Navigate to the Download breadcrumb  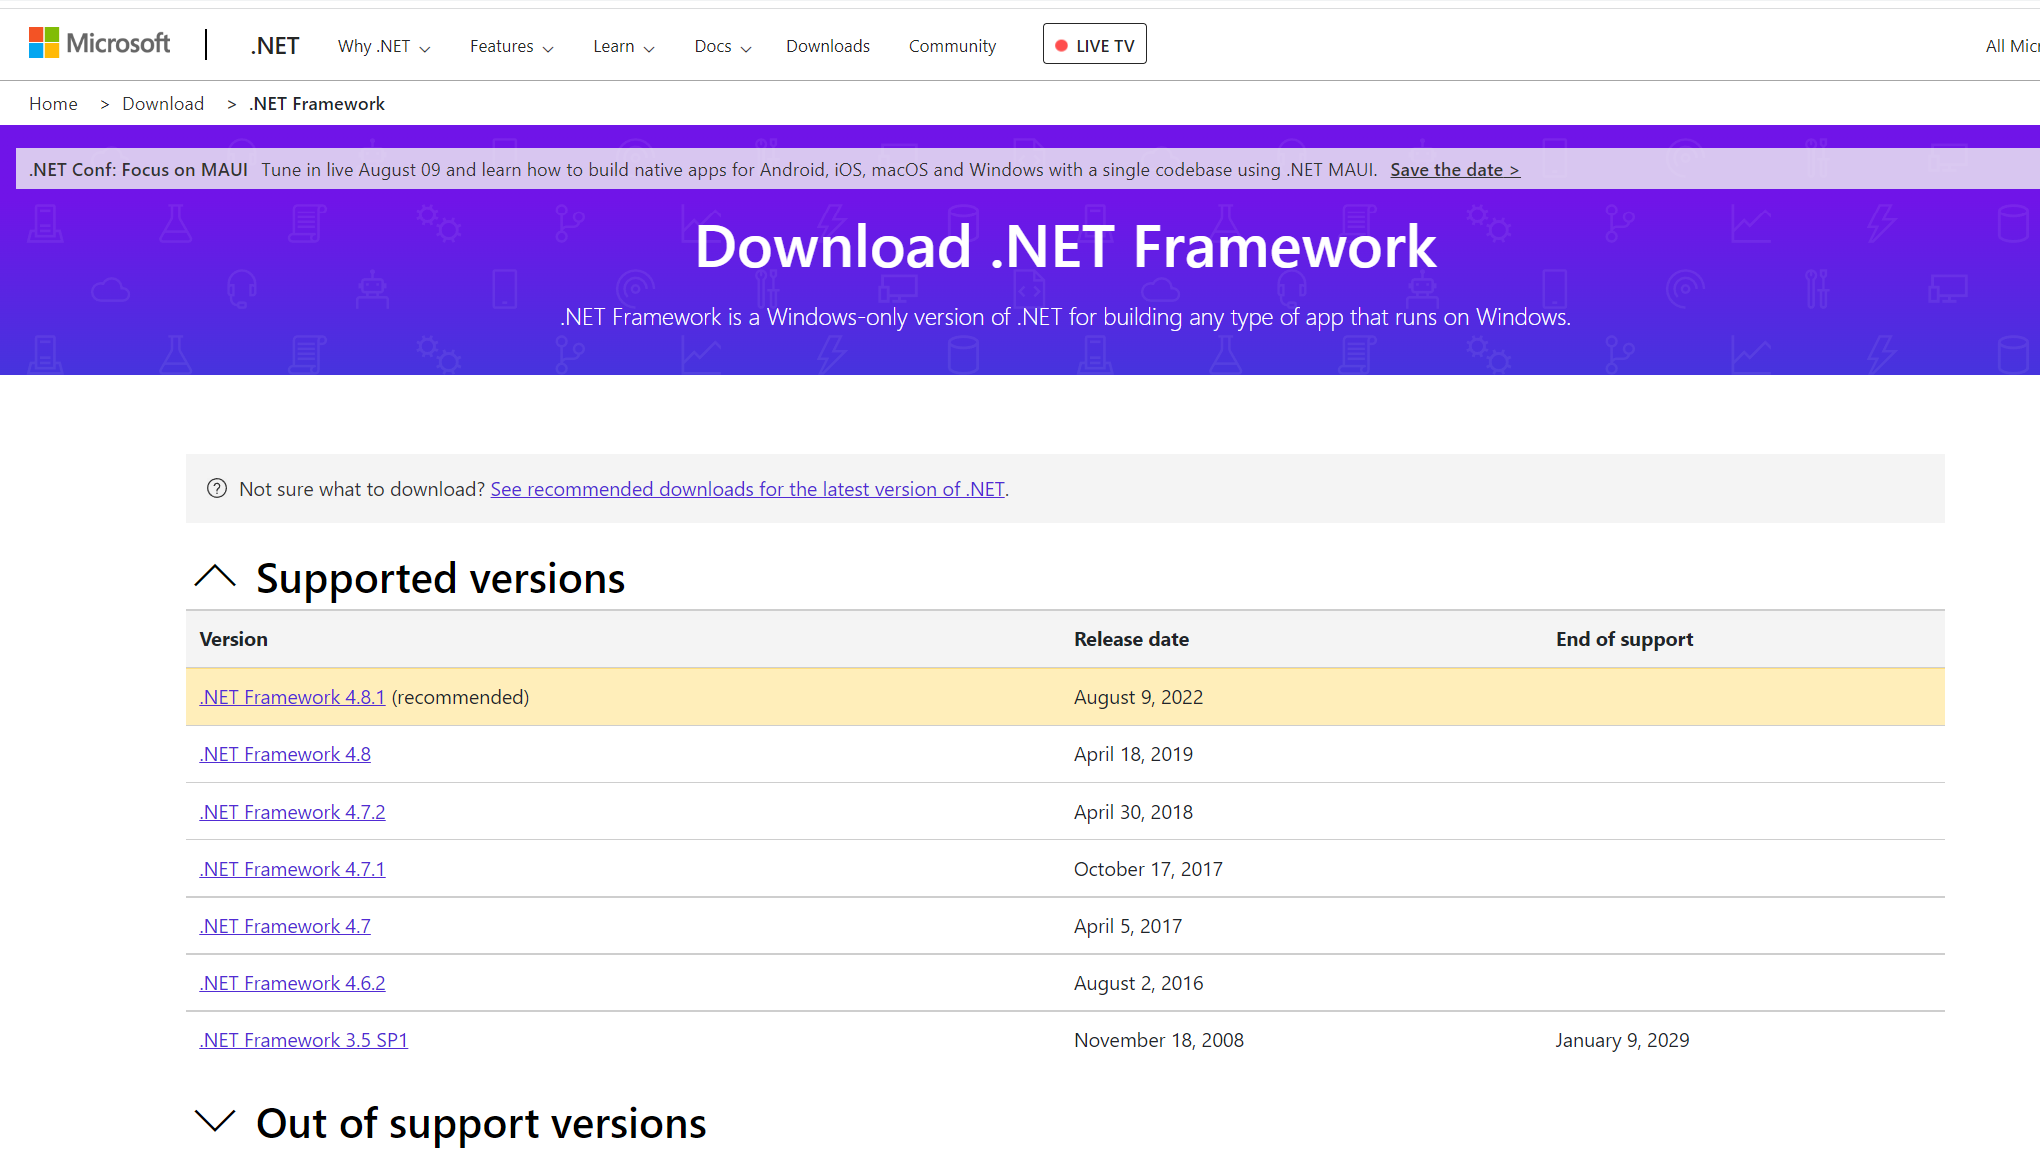[x=163, y=104]
